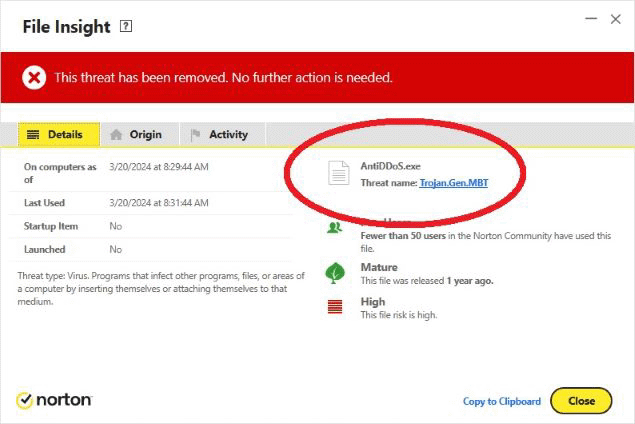Switch to the Details tab
This screenshot has width=635, height=424.
coord(59,134)
